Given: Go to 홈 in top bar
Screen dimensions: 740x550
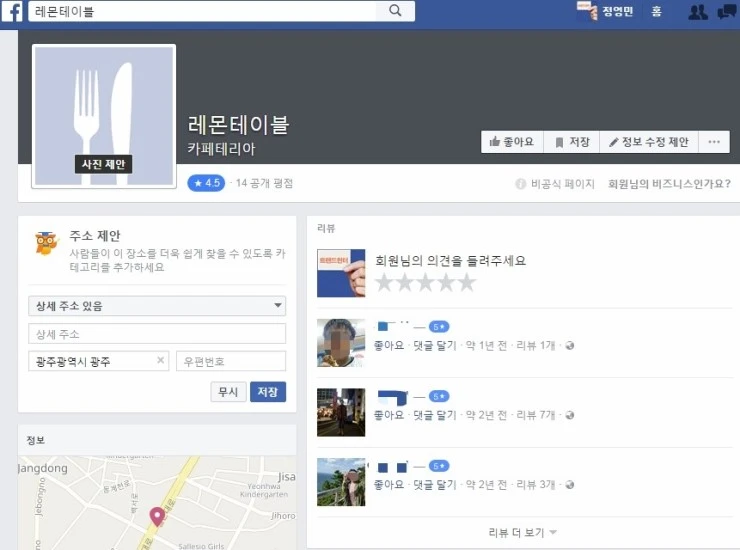Looking at the screenshot, I should click(x=656, y=11).
